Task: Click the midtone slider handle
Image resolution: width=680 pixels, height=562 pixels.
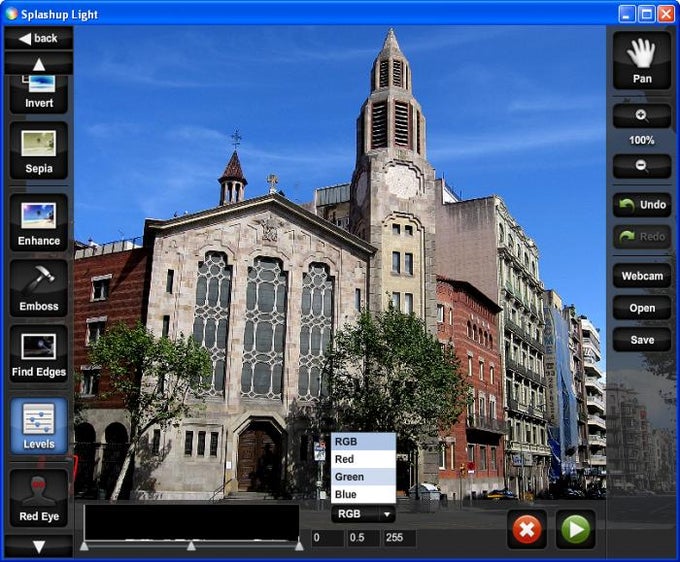Action: pos(191,546)
